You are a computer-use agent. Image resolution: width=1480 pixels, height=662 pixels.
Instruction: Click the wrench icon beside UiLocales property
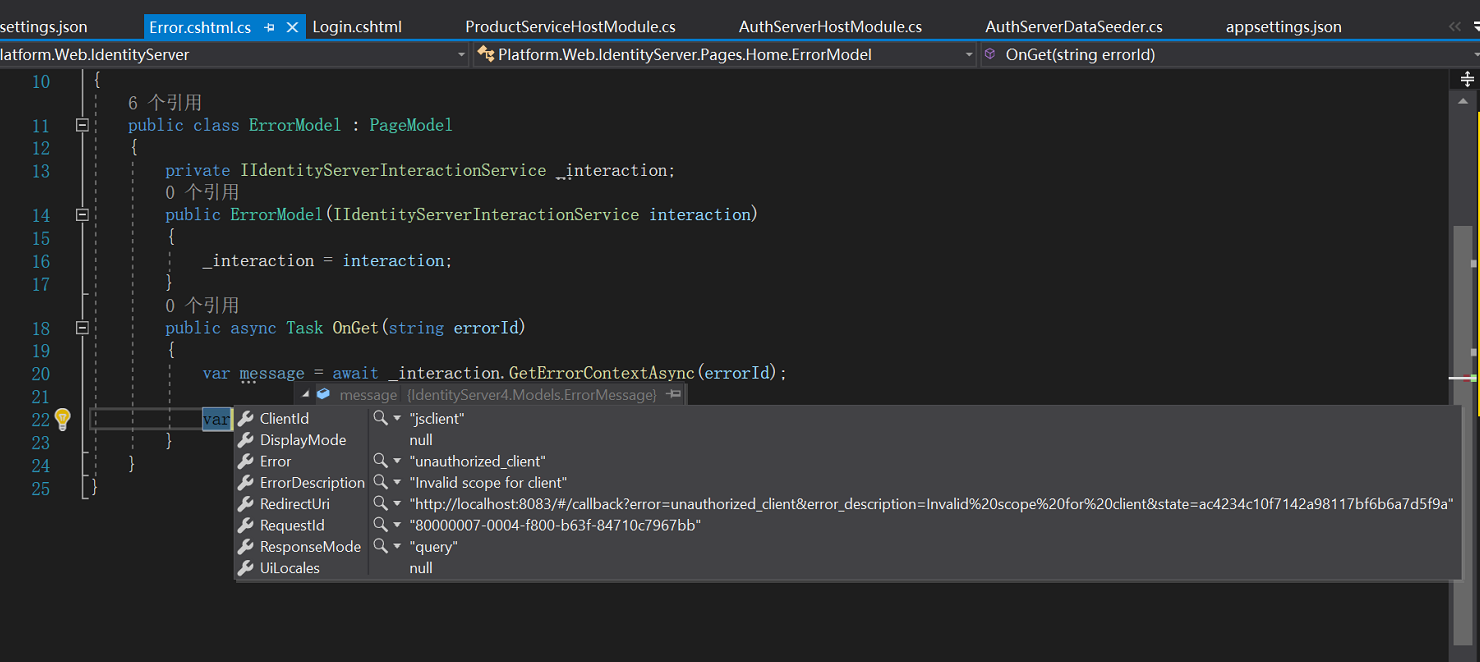point(246,567)
